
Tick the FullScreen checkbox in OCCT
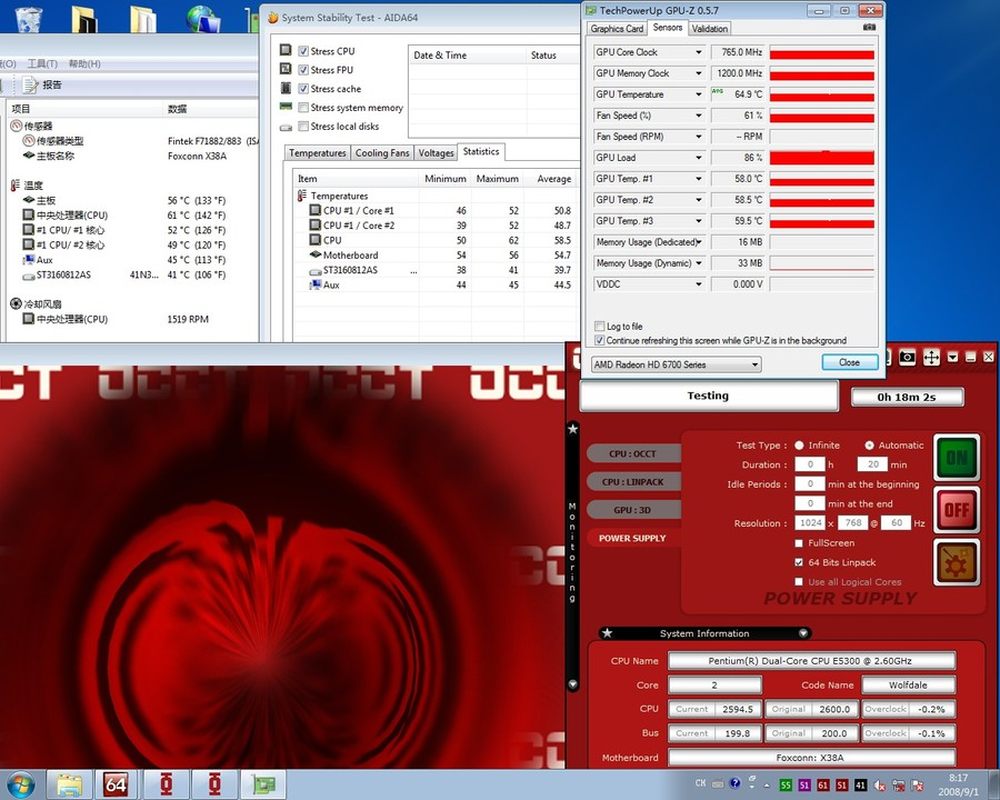point(798,543)
